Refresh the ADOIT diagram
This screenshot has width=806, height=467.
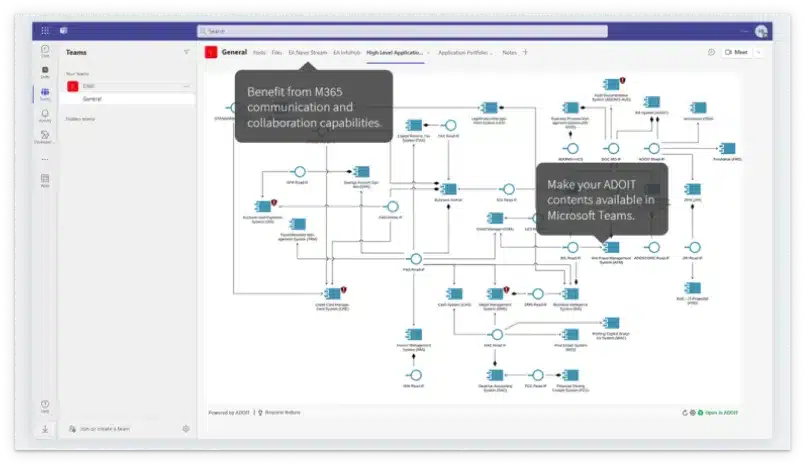pyautogui.click(x=685, y=413)
